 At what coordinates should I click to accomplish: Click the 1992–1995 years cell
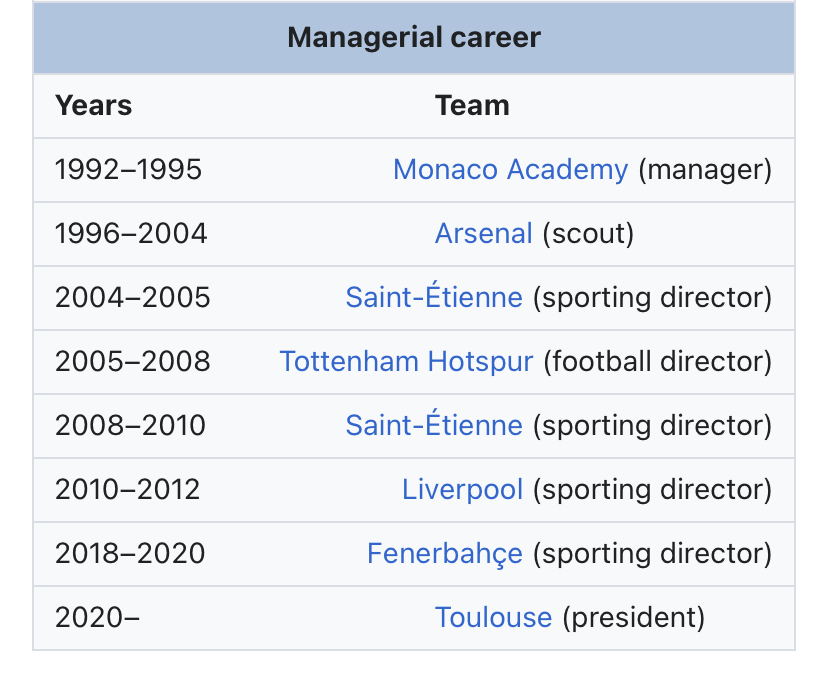pos(128,170)
